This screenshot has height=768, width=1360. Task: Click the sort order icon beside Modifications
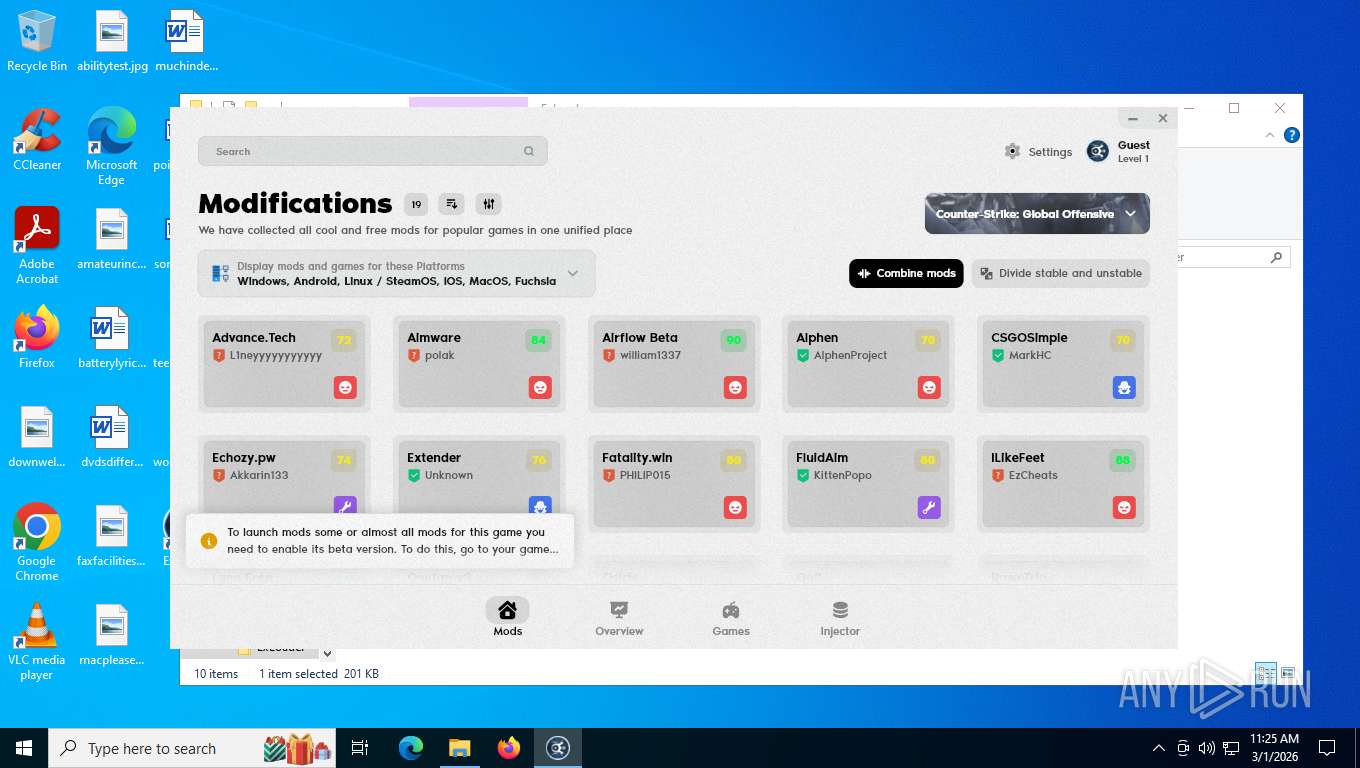452,204
